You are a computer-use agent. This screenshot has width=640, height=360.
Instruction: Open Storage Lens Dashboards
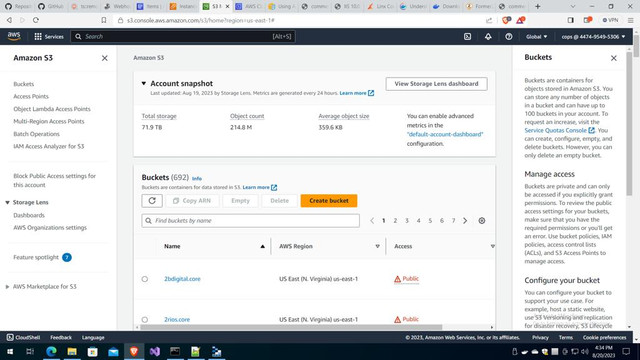pyautogui.click(x=29, y=215)
